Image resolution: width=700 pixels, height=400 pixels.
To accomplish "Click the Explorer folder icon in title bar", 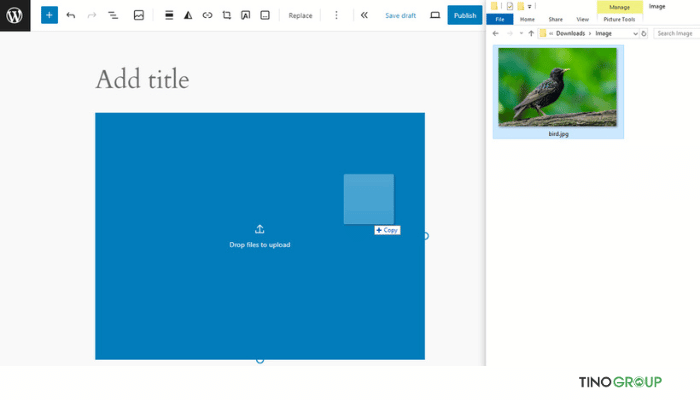I will tap(494, 6).
